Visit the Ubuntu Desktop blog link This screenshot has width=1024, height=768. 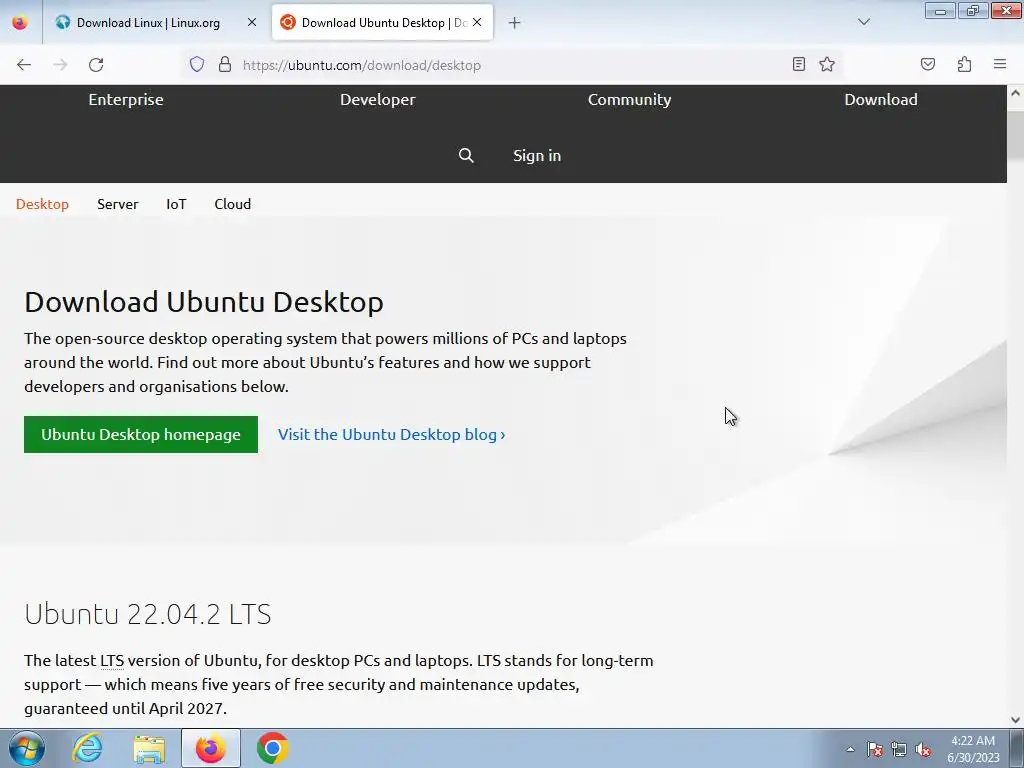click(x=392, y=434)
